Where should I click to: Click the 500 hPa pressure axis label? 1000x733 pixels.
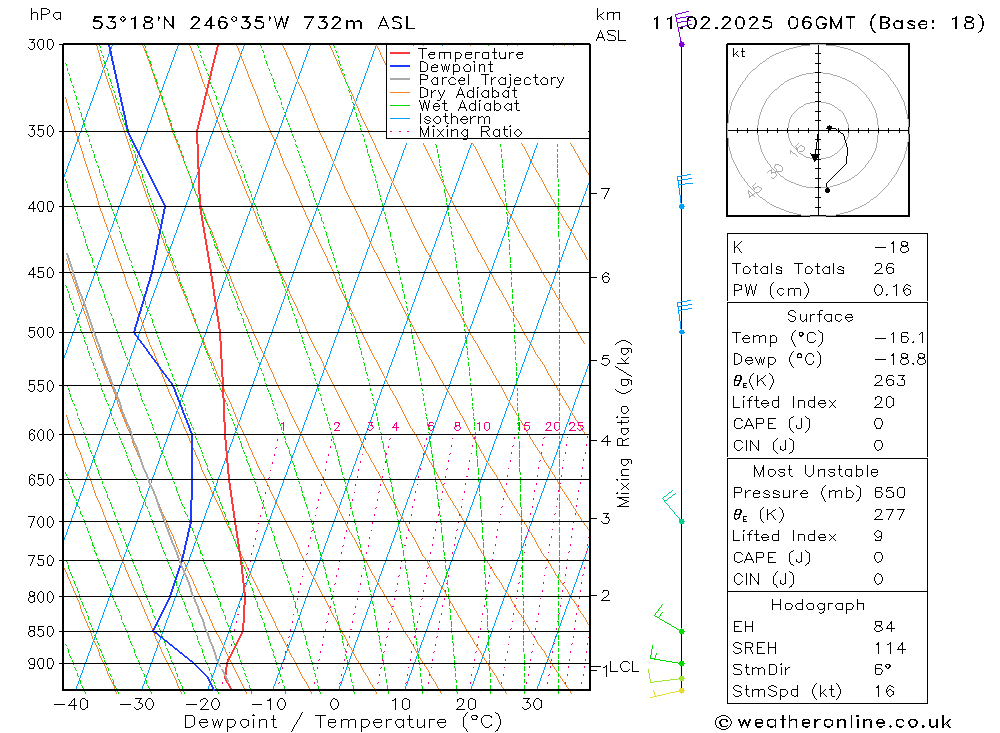pos(41,332)
